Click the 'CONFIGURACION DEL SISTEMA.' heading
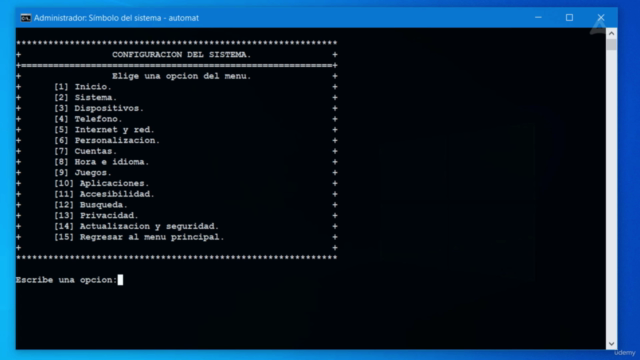The width and height of the screenshot is (640, 360). [181, 55]
